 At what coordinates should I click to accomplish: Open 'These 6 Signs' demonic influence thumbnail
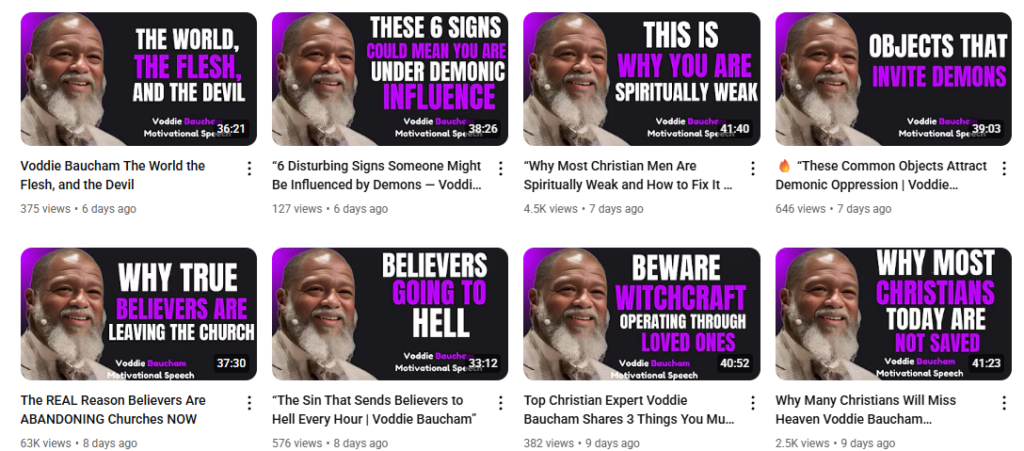coord(390,79)
